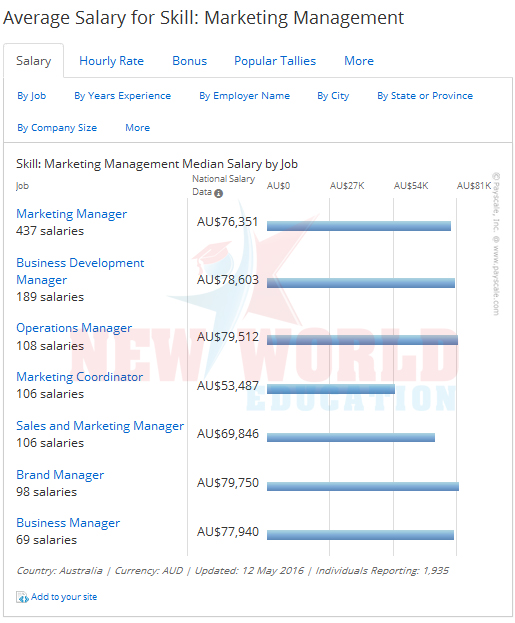Open the Popular Tallies tab
This screenshot has width=515, height=623.
tap(275, 61)
